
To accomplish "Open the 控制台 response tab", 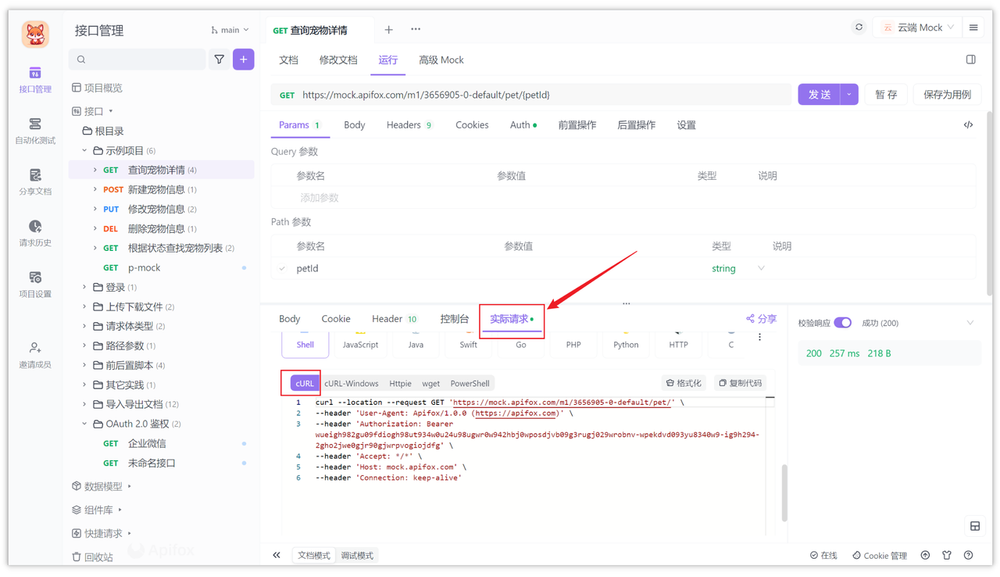I will [x=455, y=319].
